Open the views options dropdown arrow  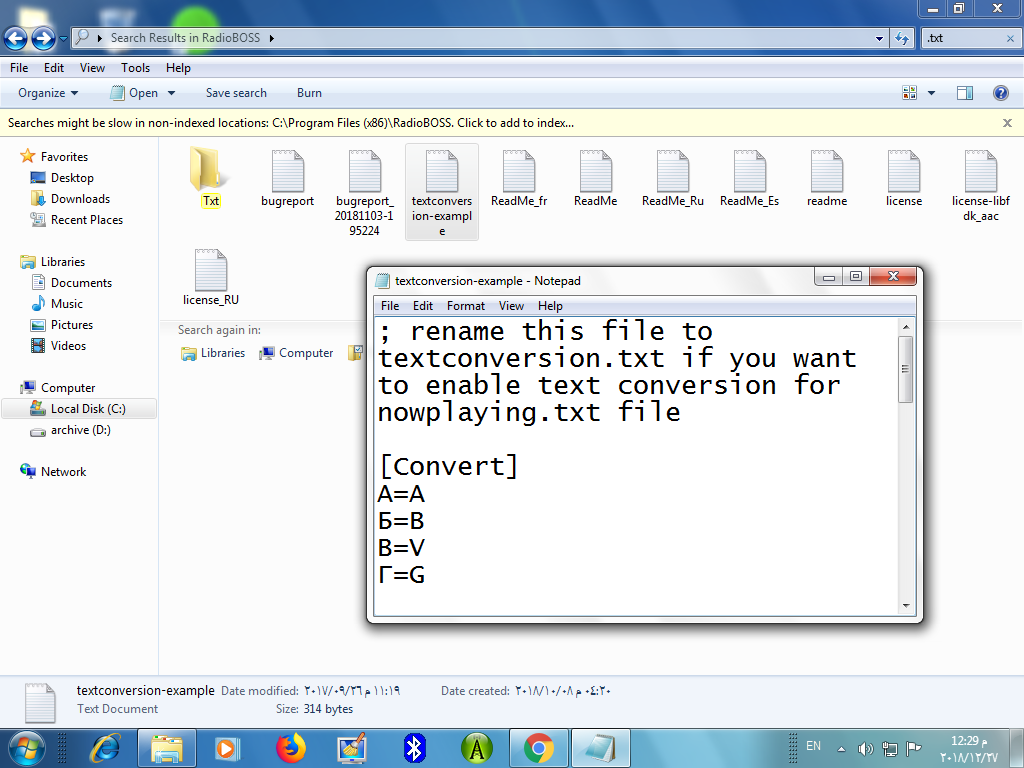pyautogui.click(x=931, y=93)
